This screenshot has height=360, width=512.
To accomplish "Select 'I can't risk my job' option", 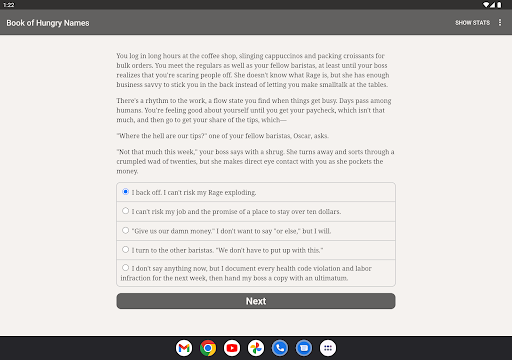I will click(256, 211).
